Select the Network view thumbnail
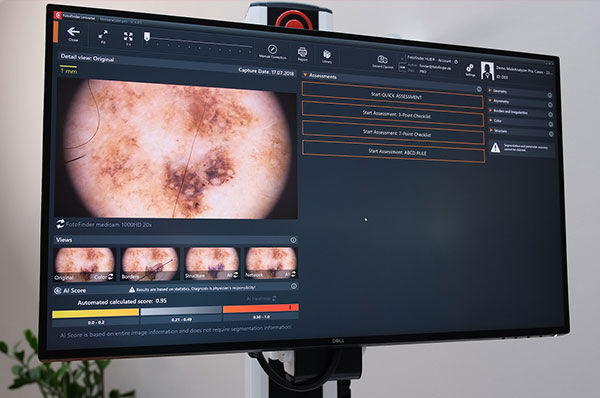The height and width of the screenshot is (398, 600). [271, 263]
